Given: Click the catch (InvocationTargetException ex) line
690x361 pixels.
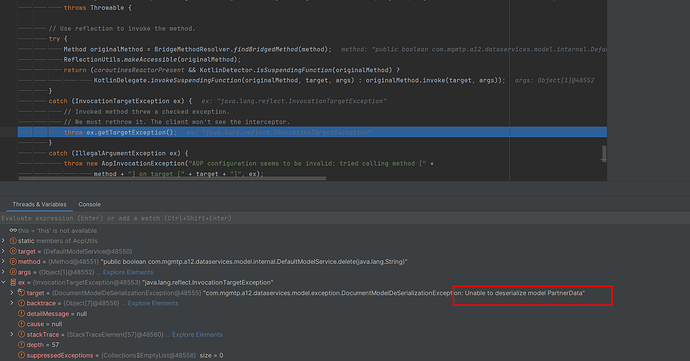Looking at the screenshot, I should pos(120,101).
